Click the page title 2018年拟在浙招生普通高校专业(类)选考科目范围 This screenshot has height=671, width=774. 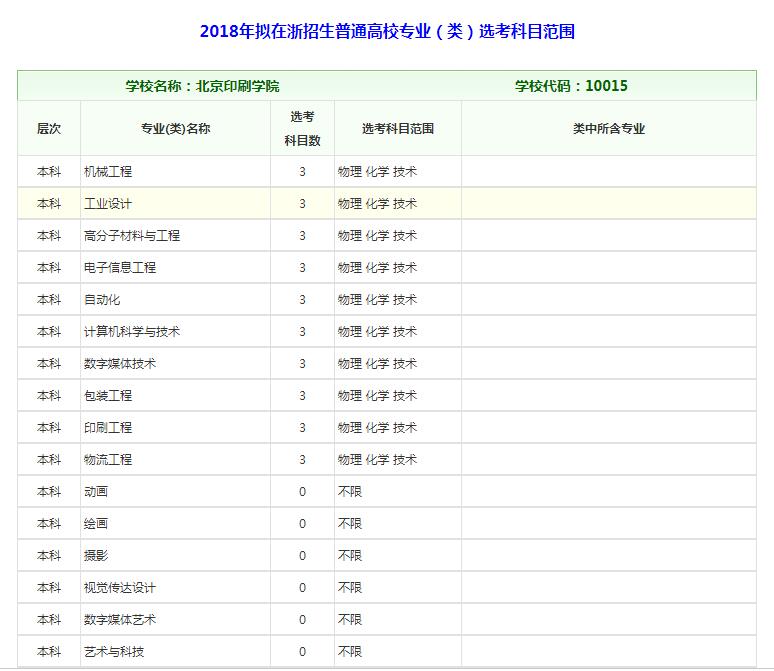click(387, 32)
